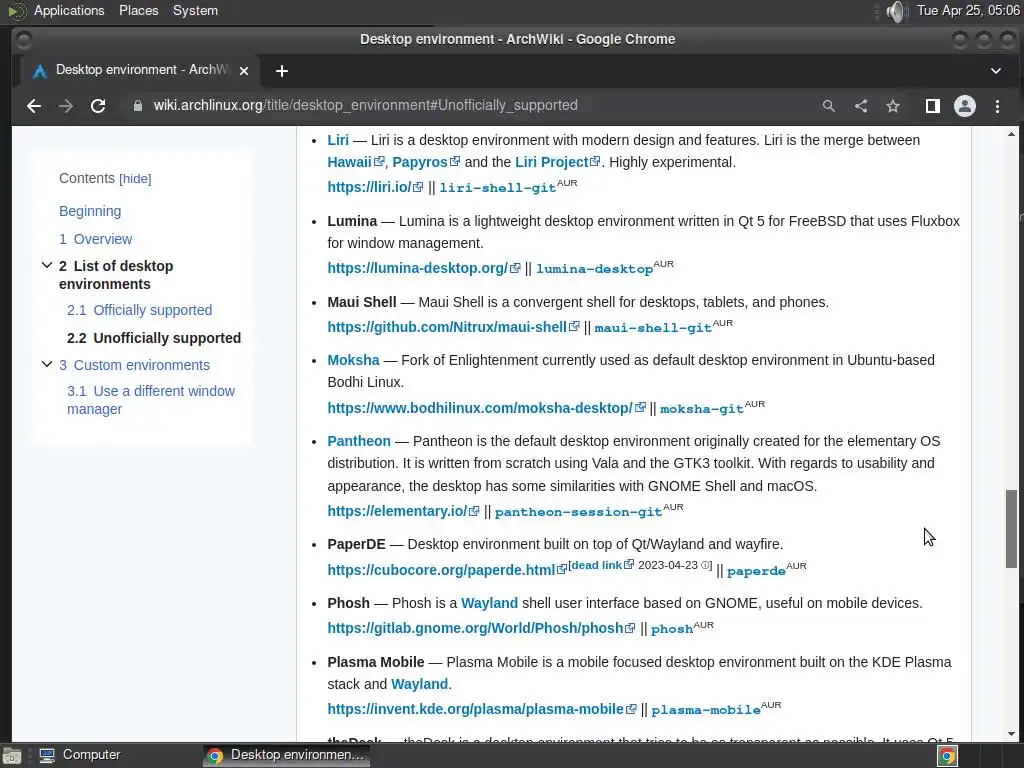Open pantheon-session-git AUR package link
Image resolution: width=1024 pixels, height=768 pixels.
tap(579, 512)
